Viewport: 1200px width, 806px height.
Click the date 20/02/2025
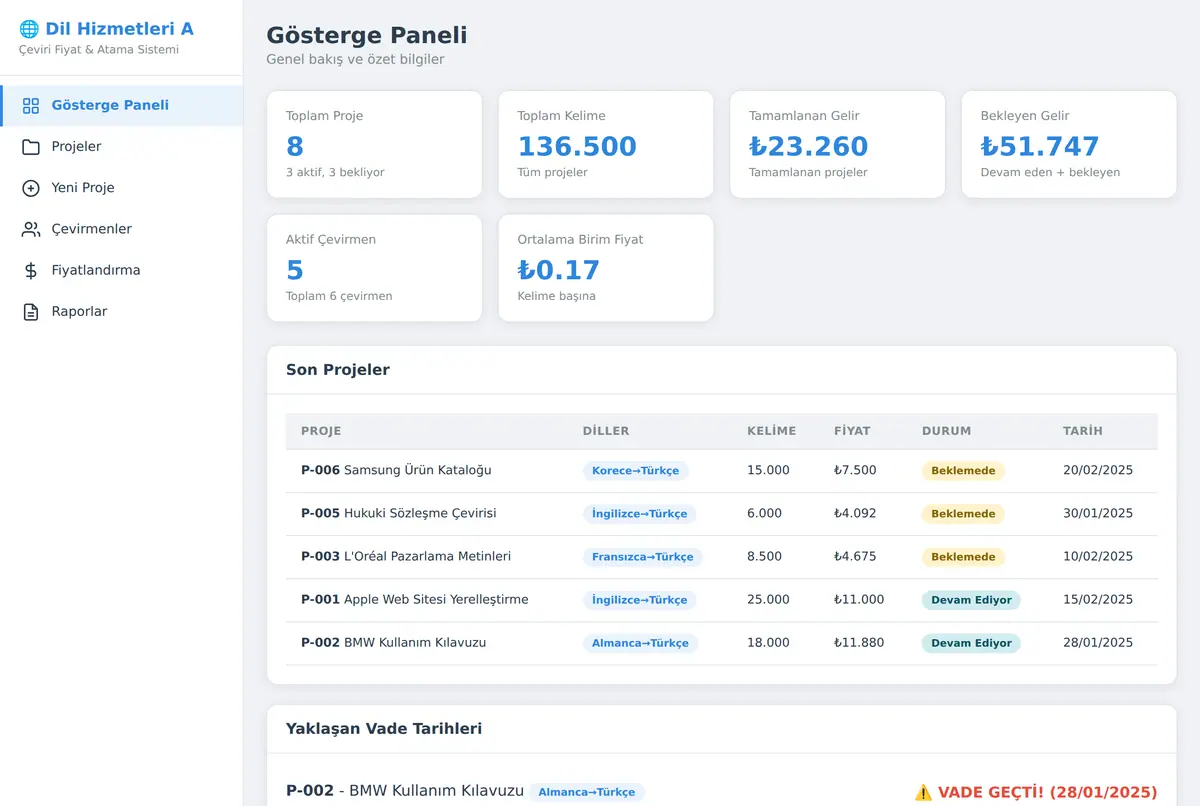tap(1098, 470)
